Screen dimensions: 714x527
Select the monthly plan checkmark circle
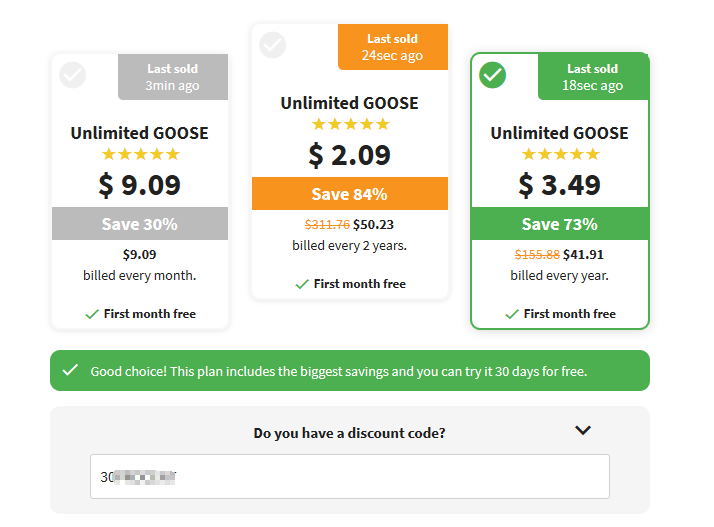[x=72, y=75]
